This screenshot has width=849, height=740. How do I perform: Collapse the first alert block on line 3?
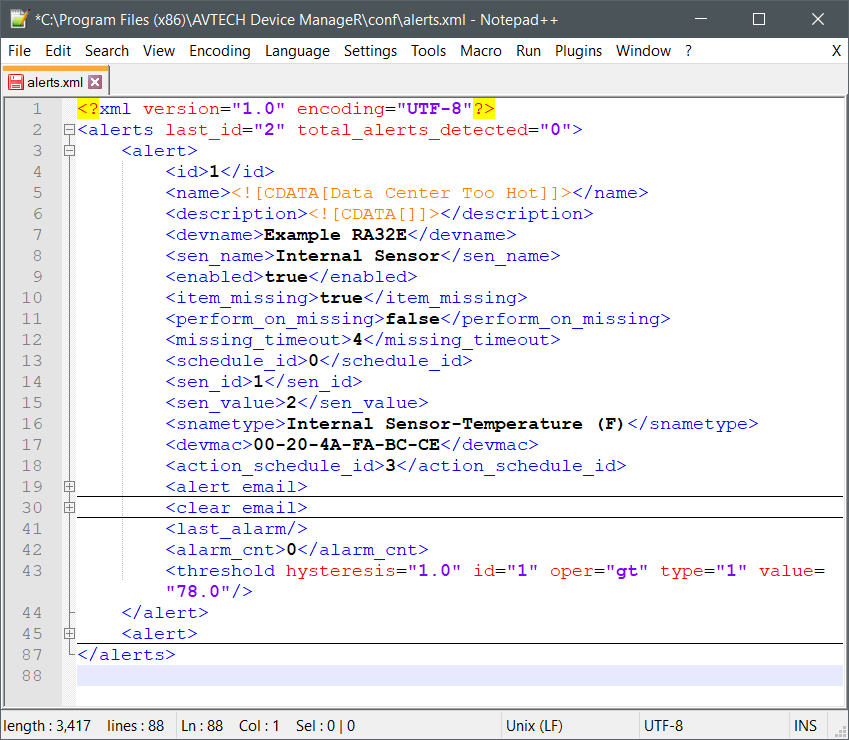coord(69,151)
